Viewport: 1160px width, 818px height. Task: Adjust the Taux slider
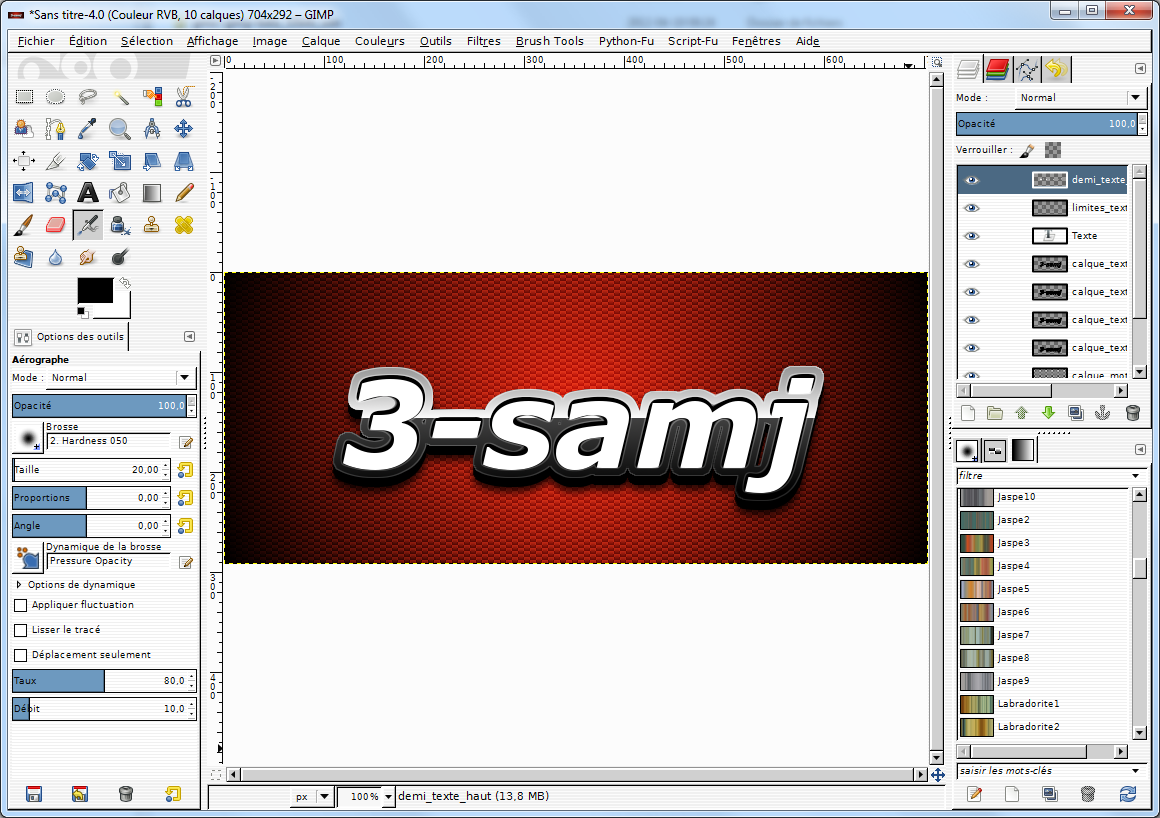(99, 680)
